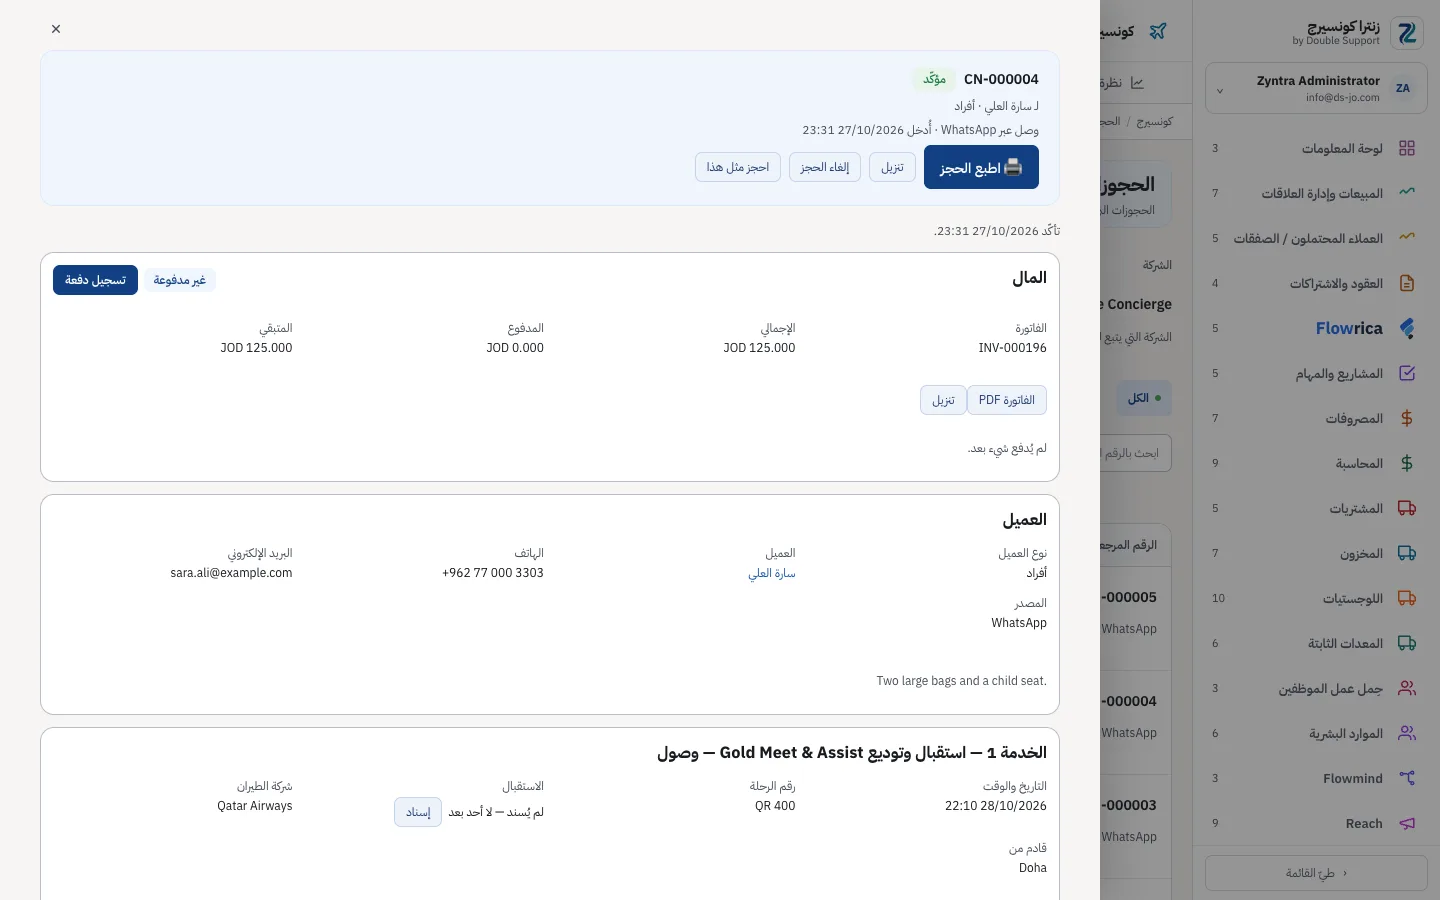Screen dimensions: 1440x900
Task: Click the airplane Concierge icon in the header
Action: tap(1158, 31)
